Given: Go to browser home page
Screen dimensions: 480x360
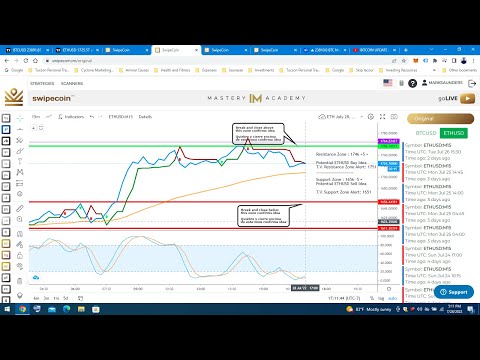Looking at the screenshot, I should coord(35,61).
